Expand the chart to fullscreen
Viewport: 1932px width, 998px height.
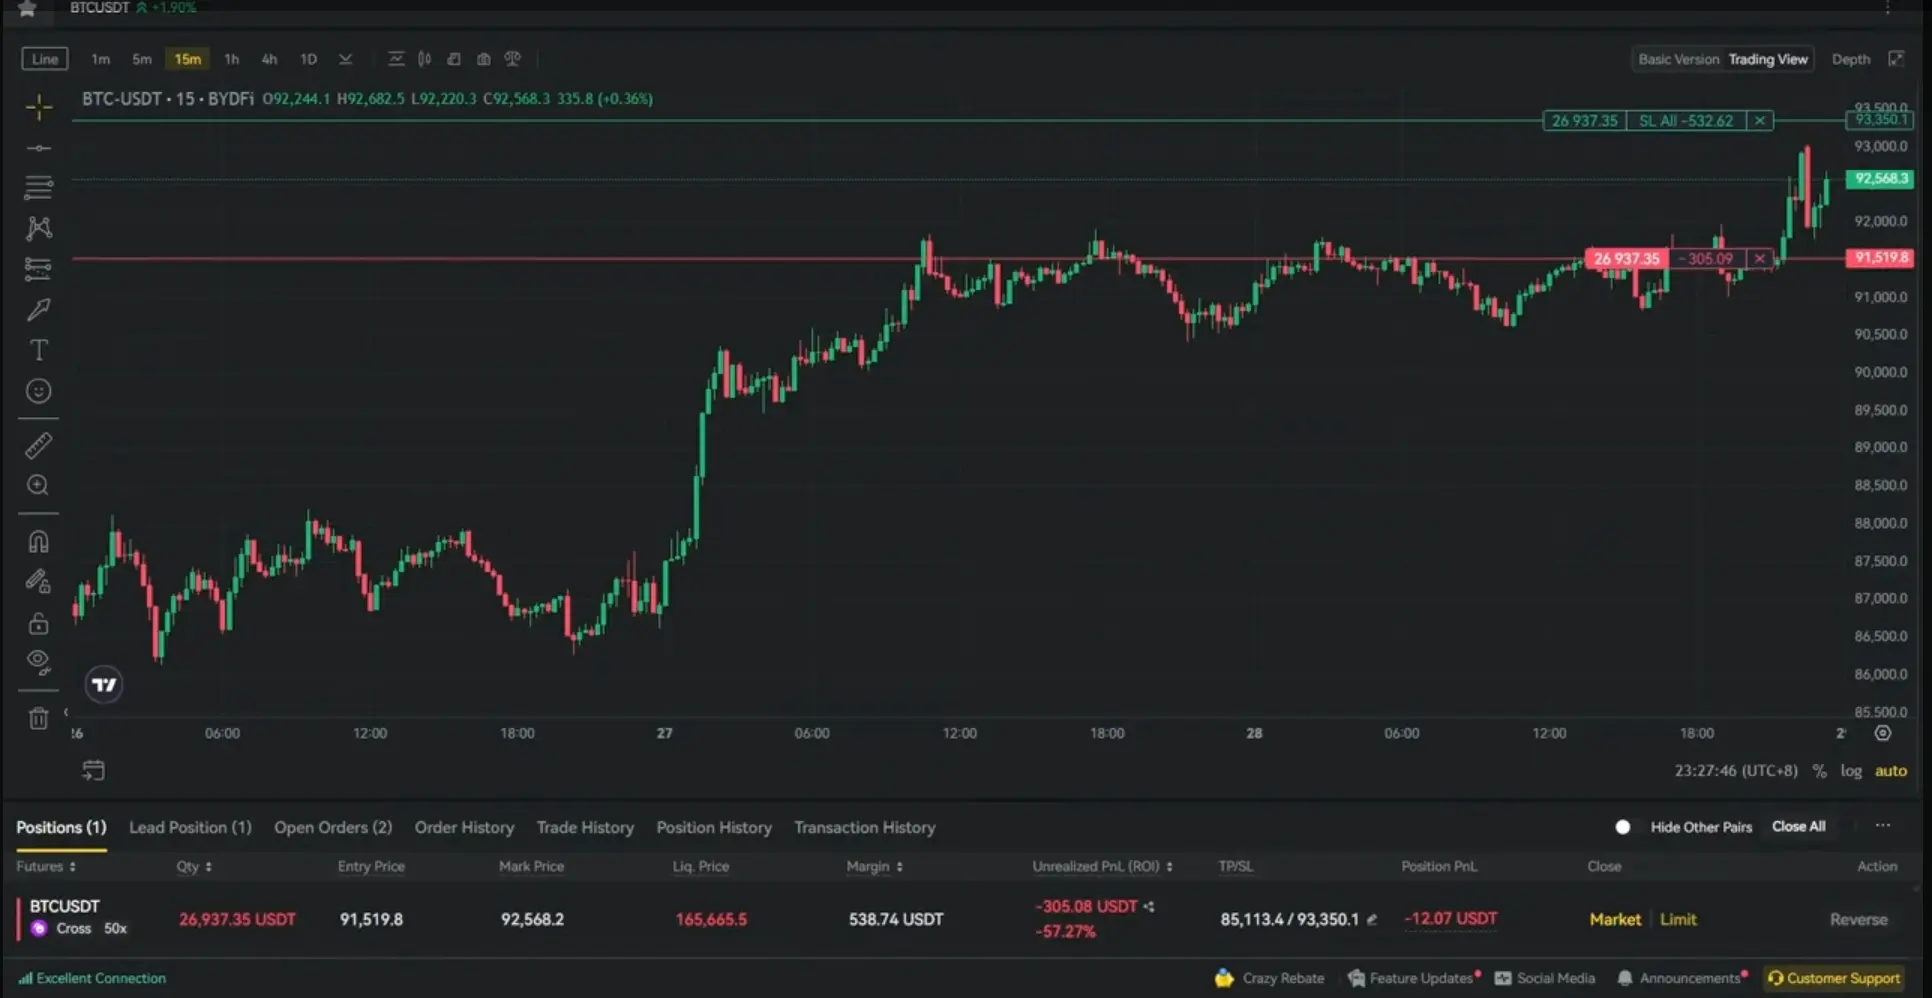(1896, 59)
